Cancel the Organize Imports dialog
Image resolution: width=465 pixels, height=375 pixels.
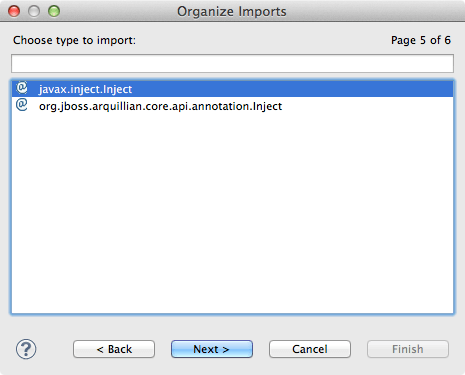click(x=310, y=349)
